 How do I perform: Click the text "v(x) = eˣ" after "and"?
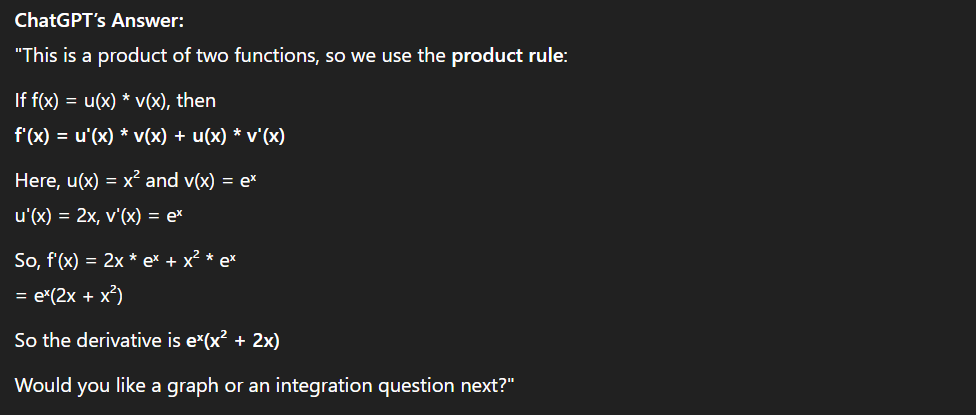click(220, 181)
